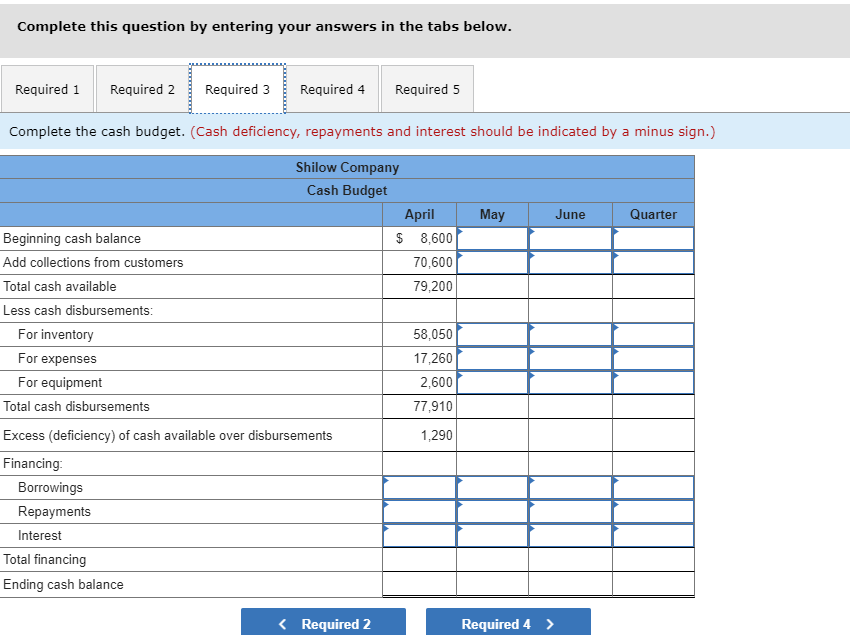
Task: Click the Quarter Interest input cell
Action: coord(652,535)
